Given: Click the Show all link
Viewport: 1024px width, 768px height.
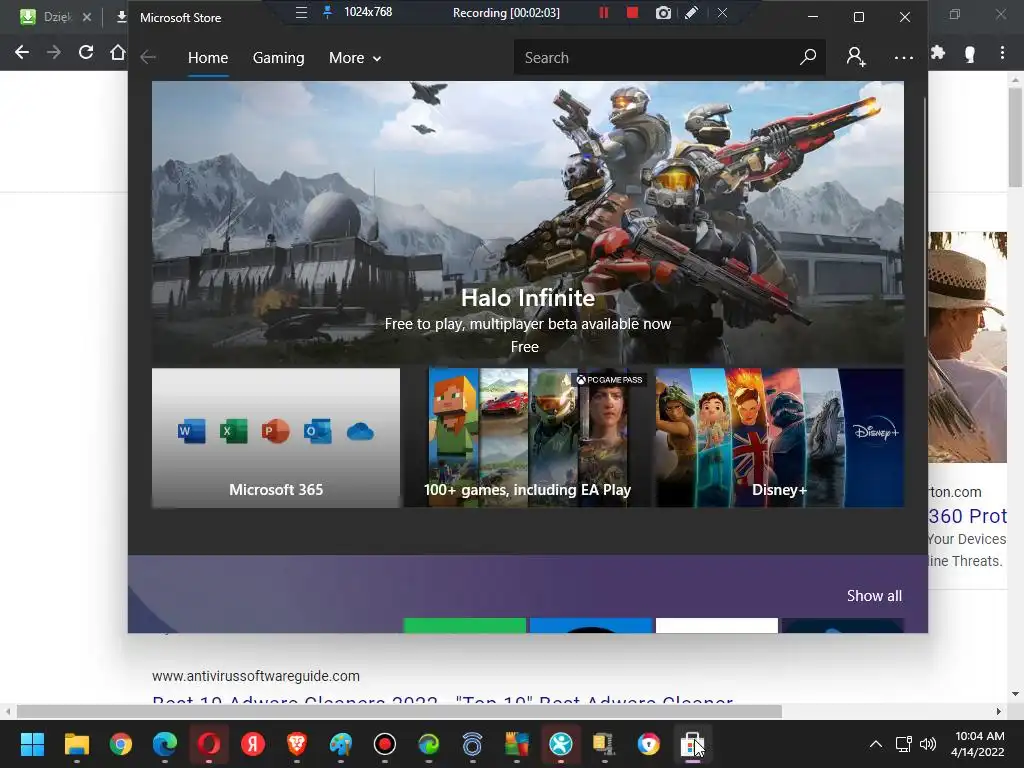Looking at the screenshot, I should click(x=874, y=596).
